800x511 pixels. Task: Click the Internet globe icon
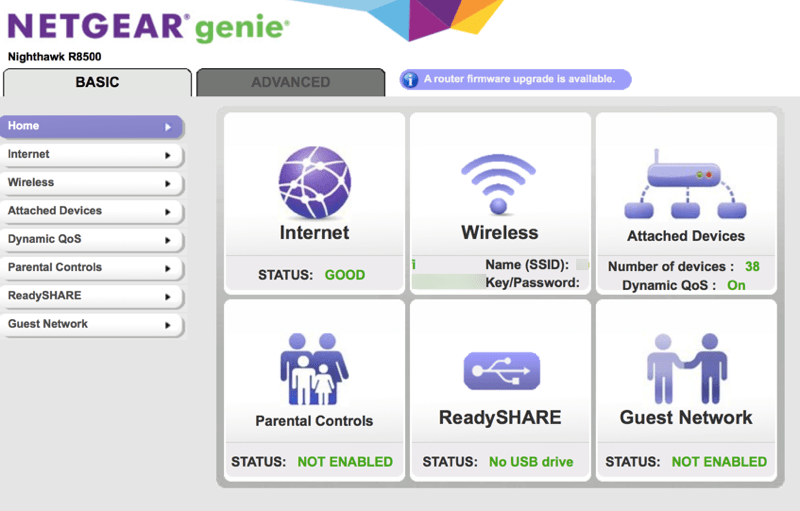point(314,183)
